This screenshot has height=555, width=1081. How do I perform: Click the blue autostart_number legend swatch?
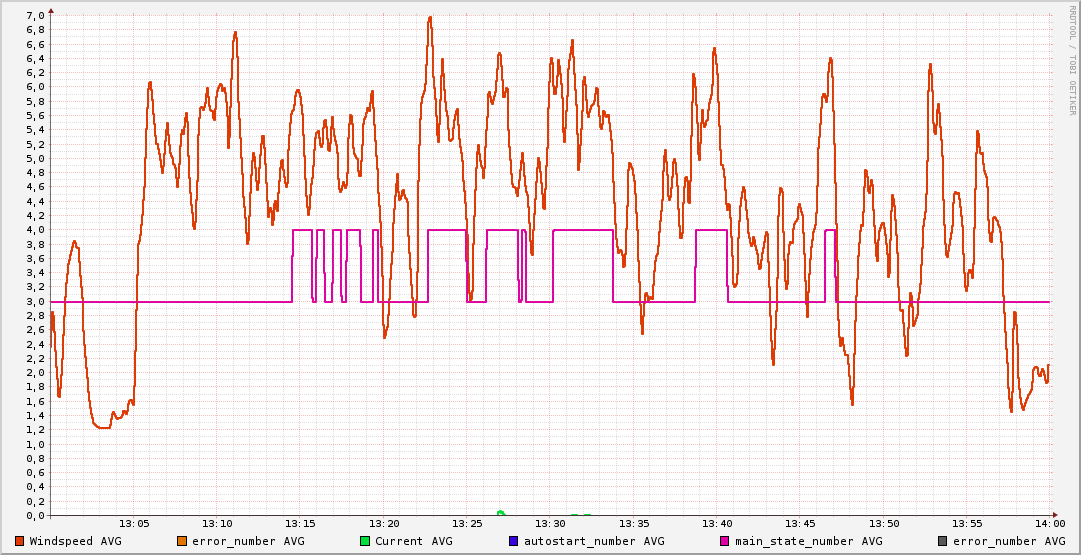coord(513,541)
